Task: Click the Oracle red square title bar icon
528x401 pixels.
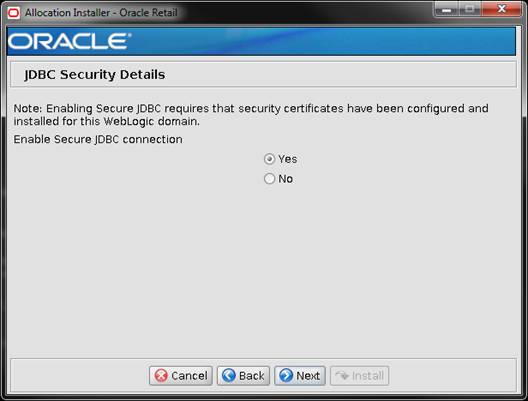Action: (x=13, y=13)
